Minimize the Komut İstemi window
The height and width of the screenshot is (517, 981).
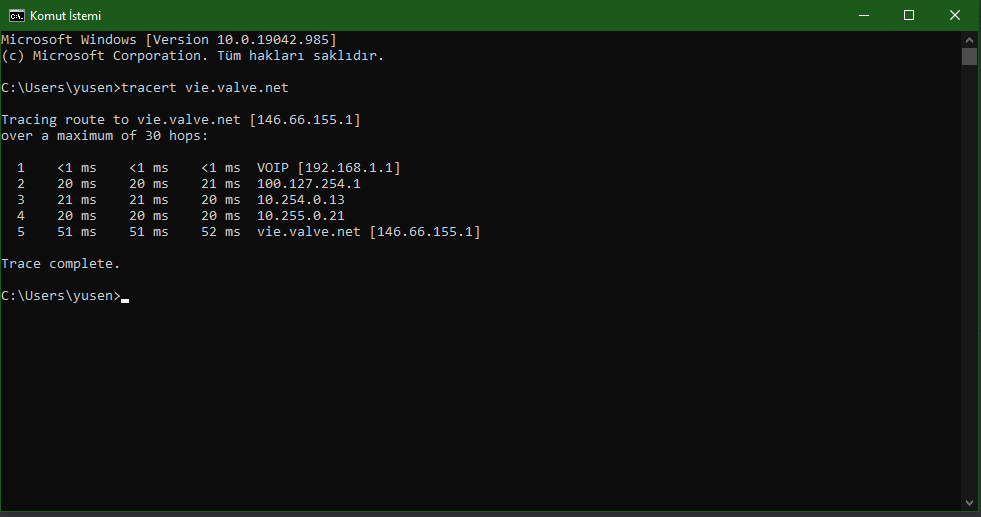coord(862,15)
